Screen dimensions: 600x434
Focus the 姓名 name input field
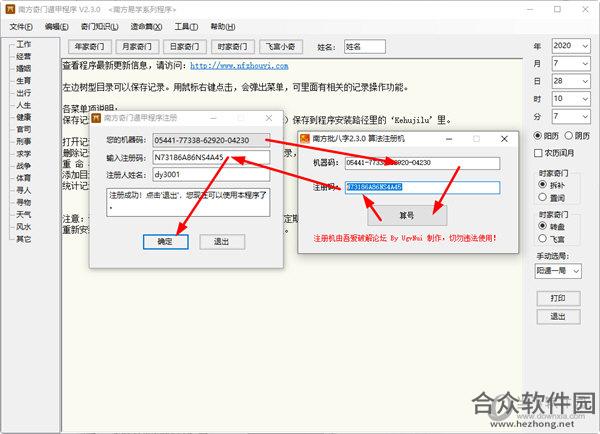[x=365, y=47]
